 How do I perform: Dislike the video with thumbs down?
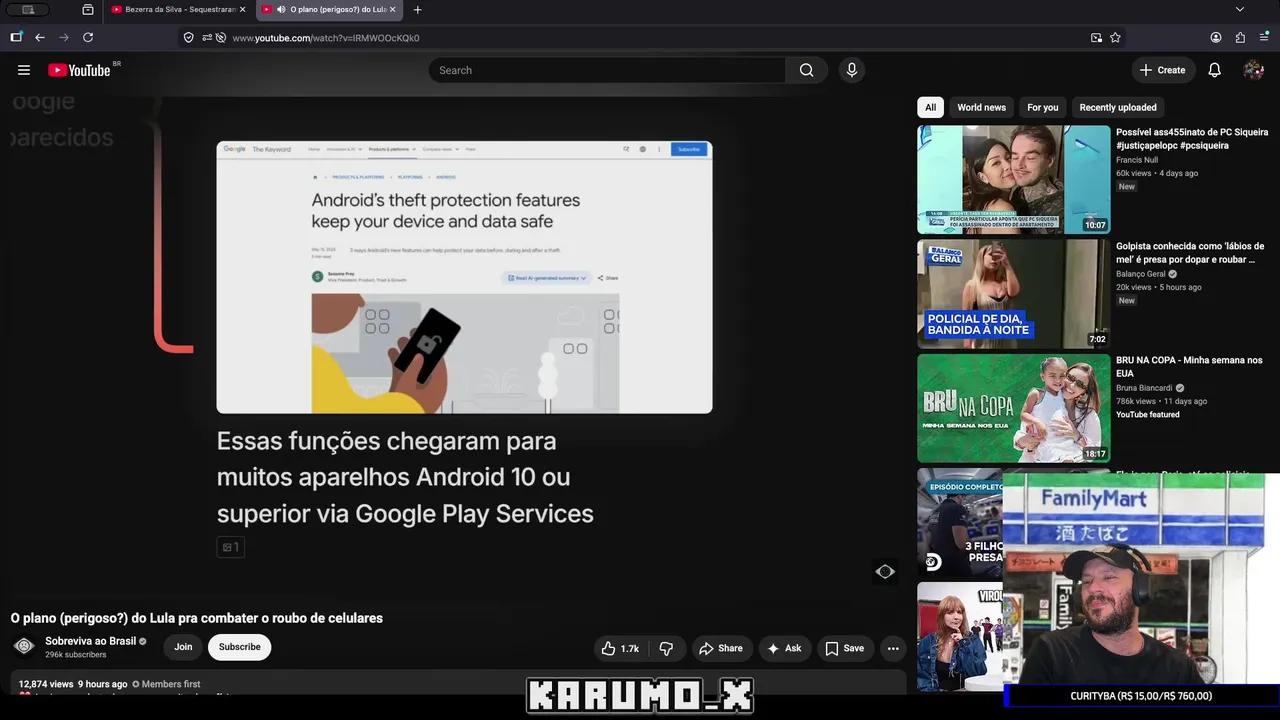pos(666,648)
